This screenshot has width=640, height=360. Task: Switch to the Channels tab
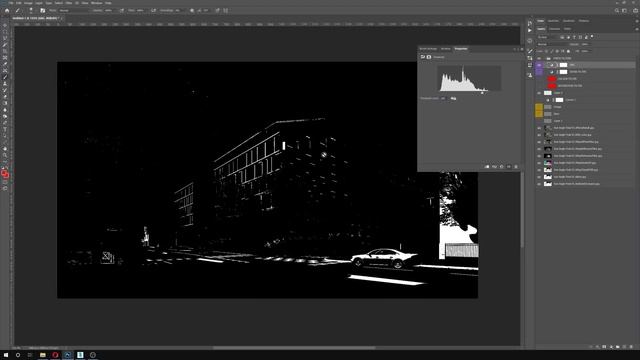[554, 29]
